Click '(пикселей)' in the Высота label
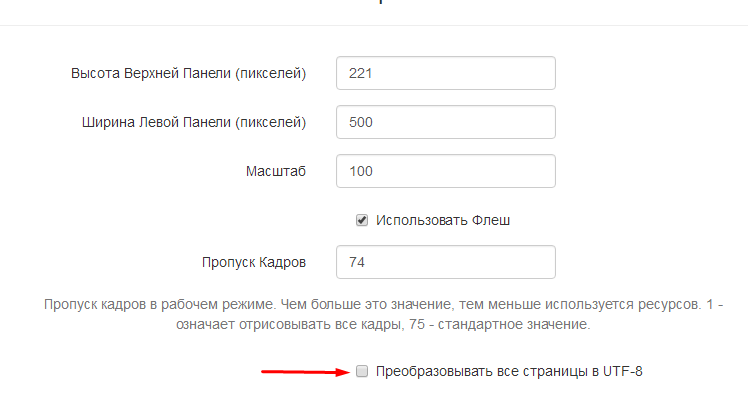748x413 pixels. [x=268, y=73]
